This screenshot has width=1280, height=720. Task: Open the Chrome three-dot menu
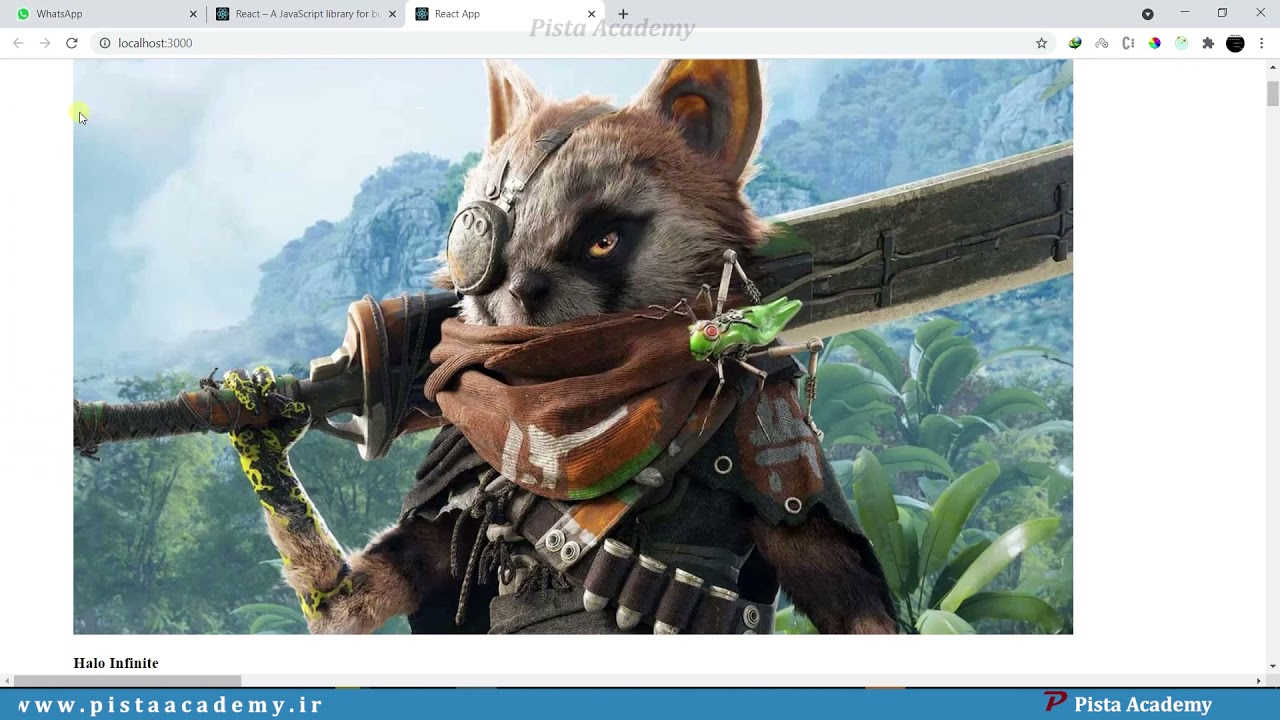[1262, 43]
